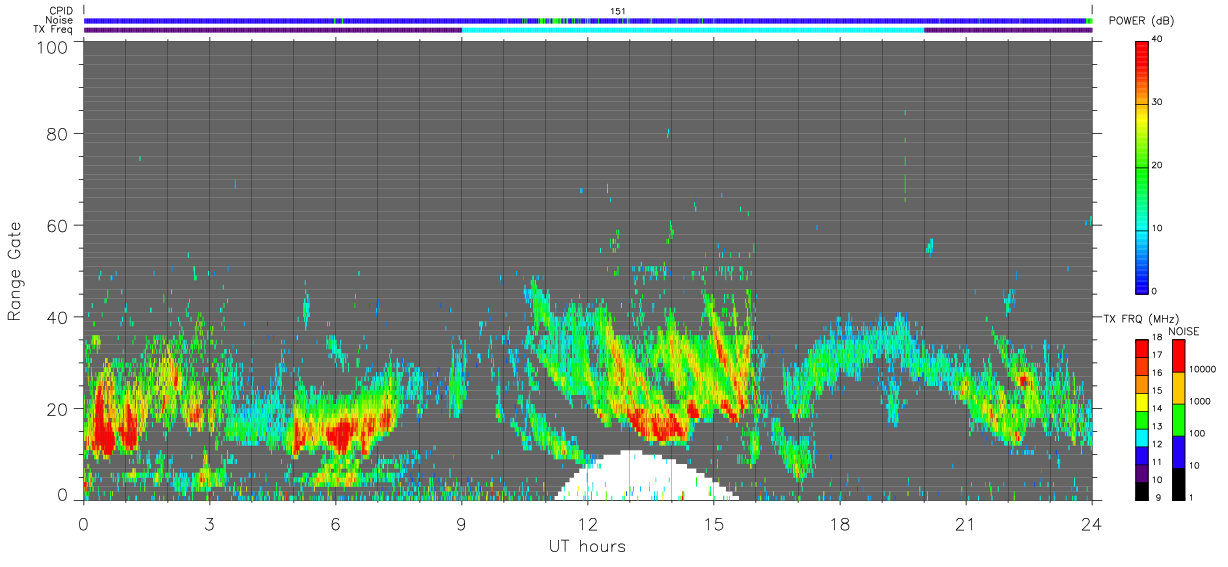
Task: Select the CPID value 151
Action: coord(618,11)
